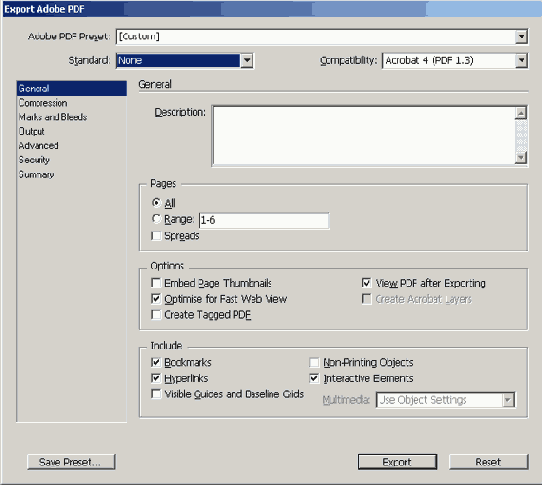Toggle Optimise for Fast Web View
Image resolution: width=542 pixels, height=485 pixels.
pos(156,299)
